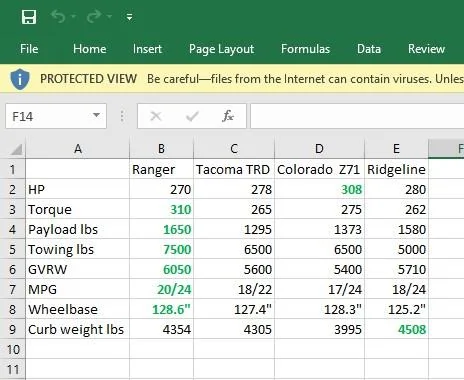Screen dimensions: 464x380
Task: Click the 4305 curb weight cell
Action: click(x=234, y=329)
